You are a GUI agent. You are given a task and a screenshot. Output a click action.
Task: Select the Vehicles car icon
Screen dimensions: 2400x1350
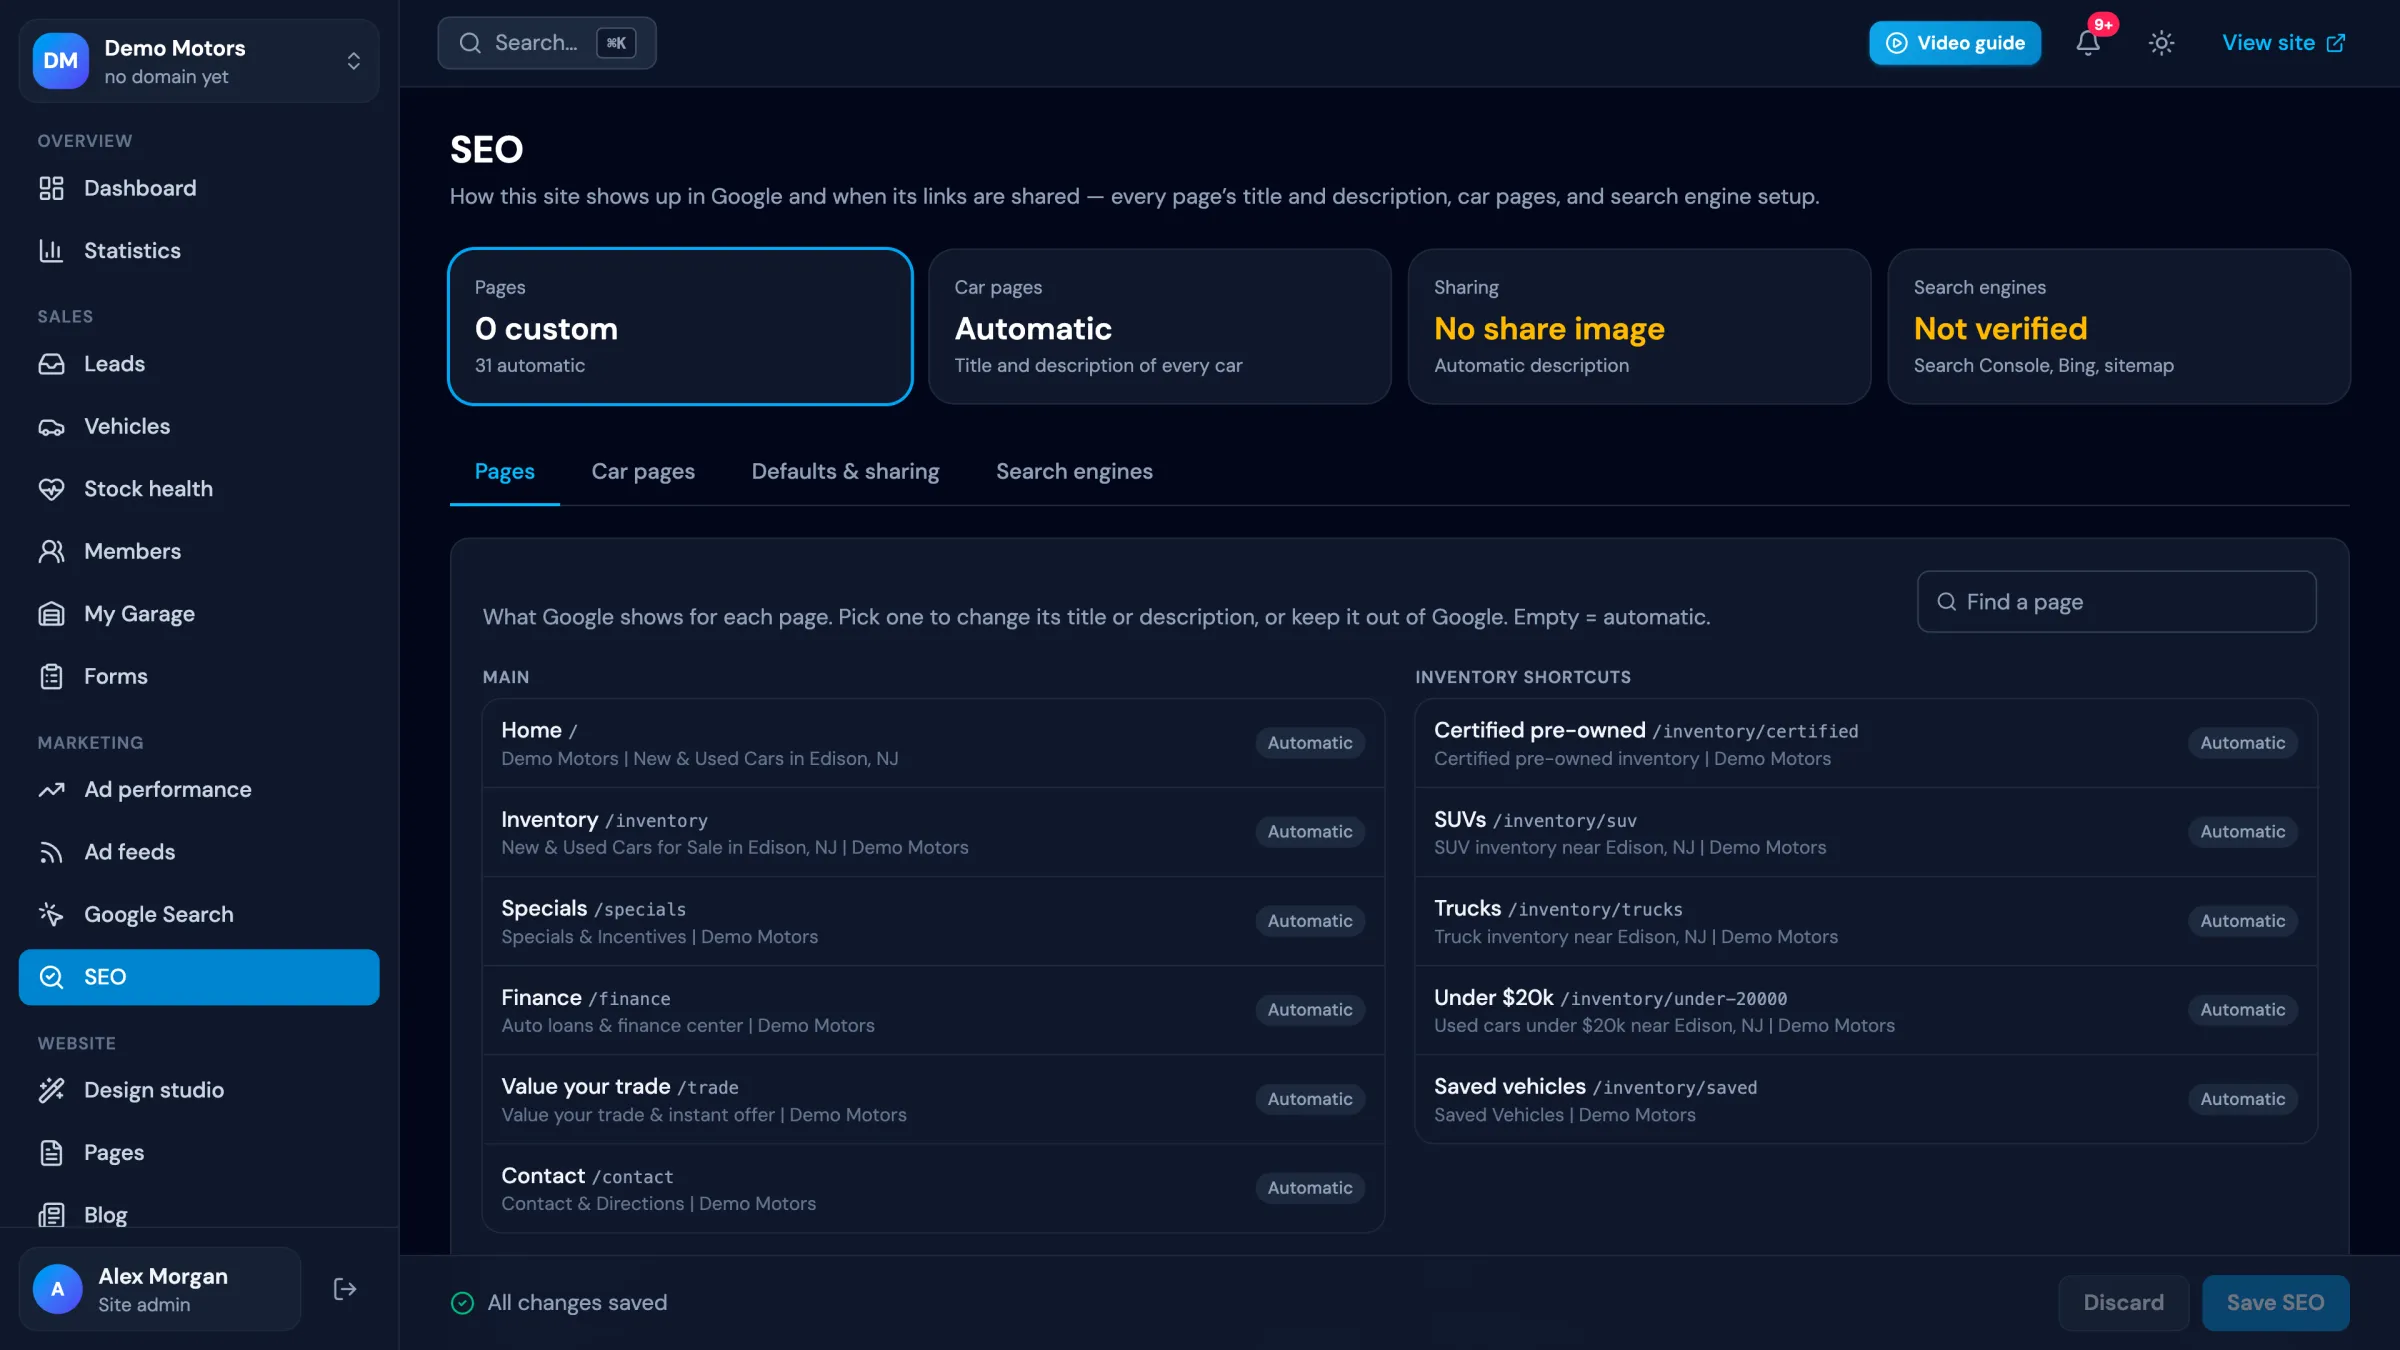coord(51,427)
